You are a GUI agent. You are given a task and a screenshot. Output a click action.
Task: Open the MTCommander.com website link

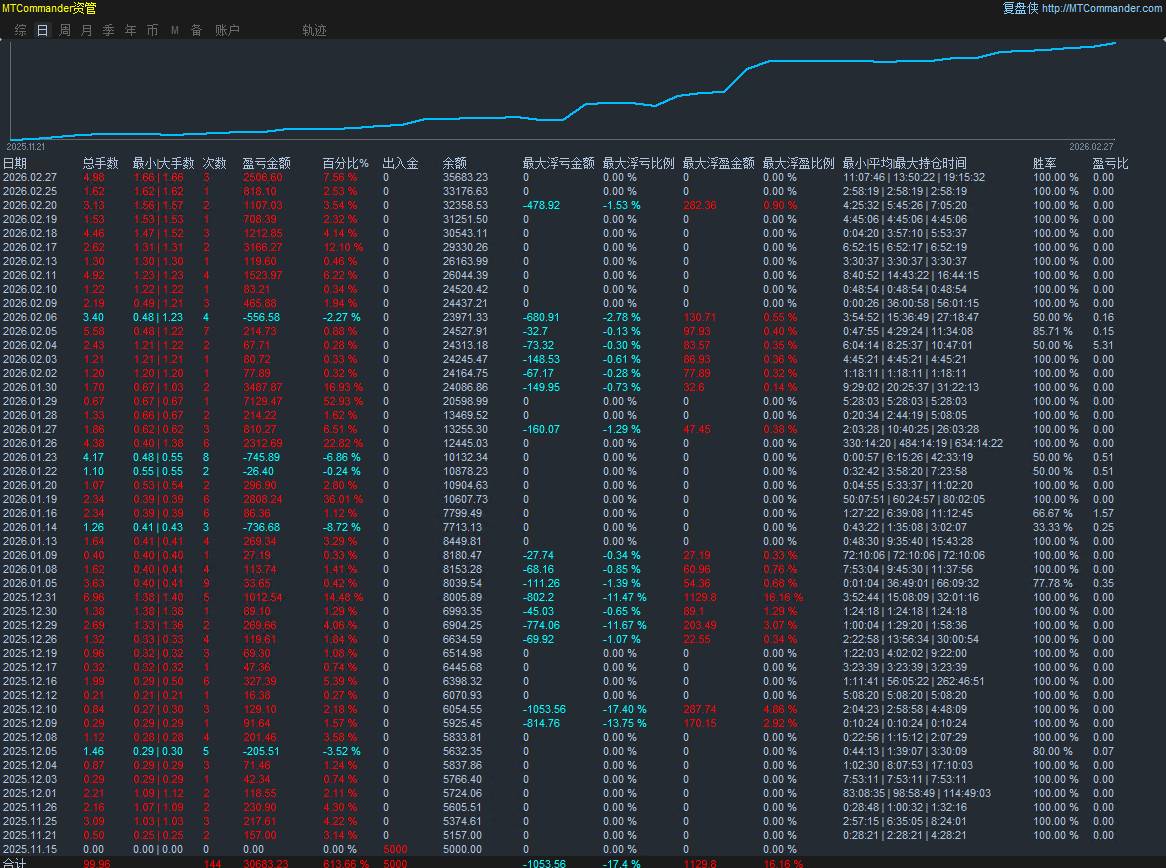coord(1102,8)
